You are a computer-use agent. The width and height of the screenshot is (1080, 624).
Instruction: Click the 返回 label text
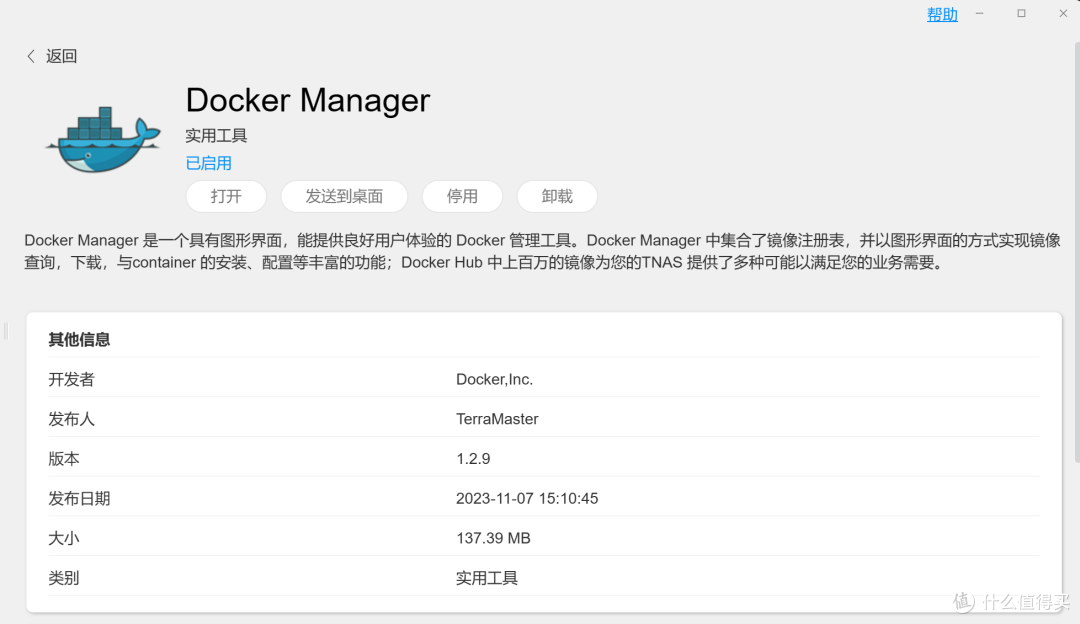tap(61, 56)
